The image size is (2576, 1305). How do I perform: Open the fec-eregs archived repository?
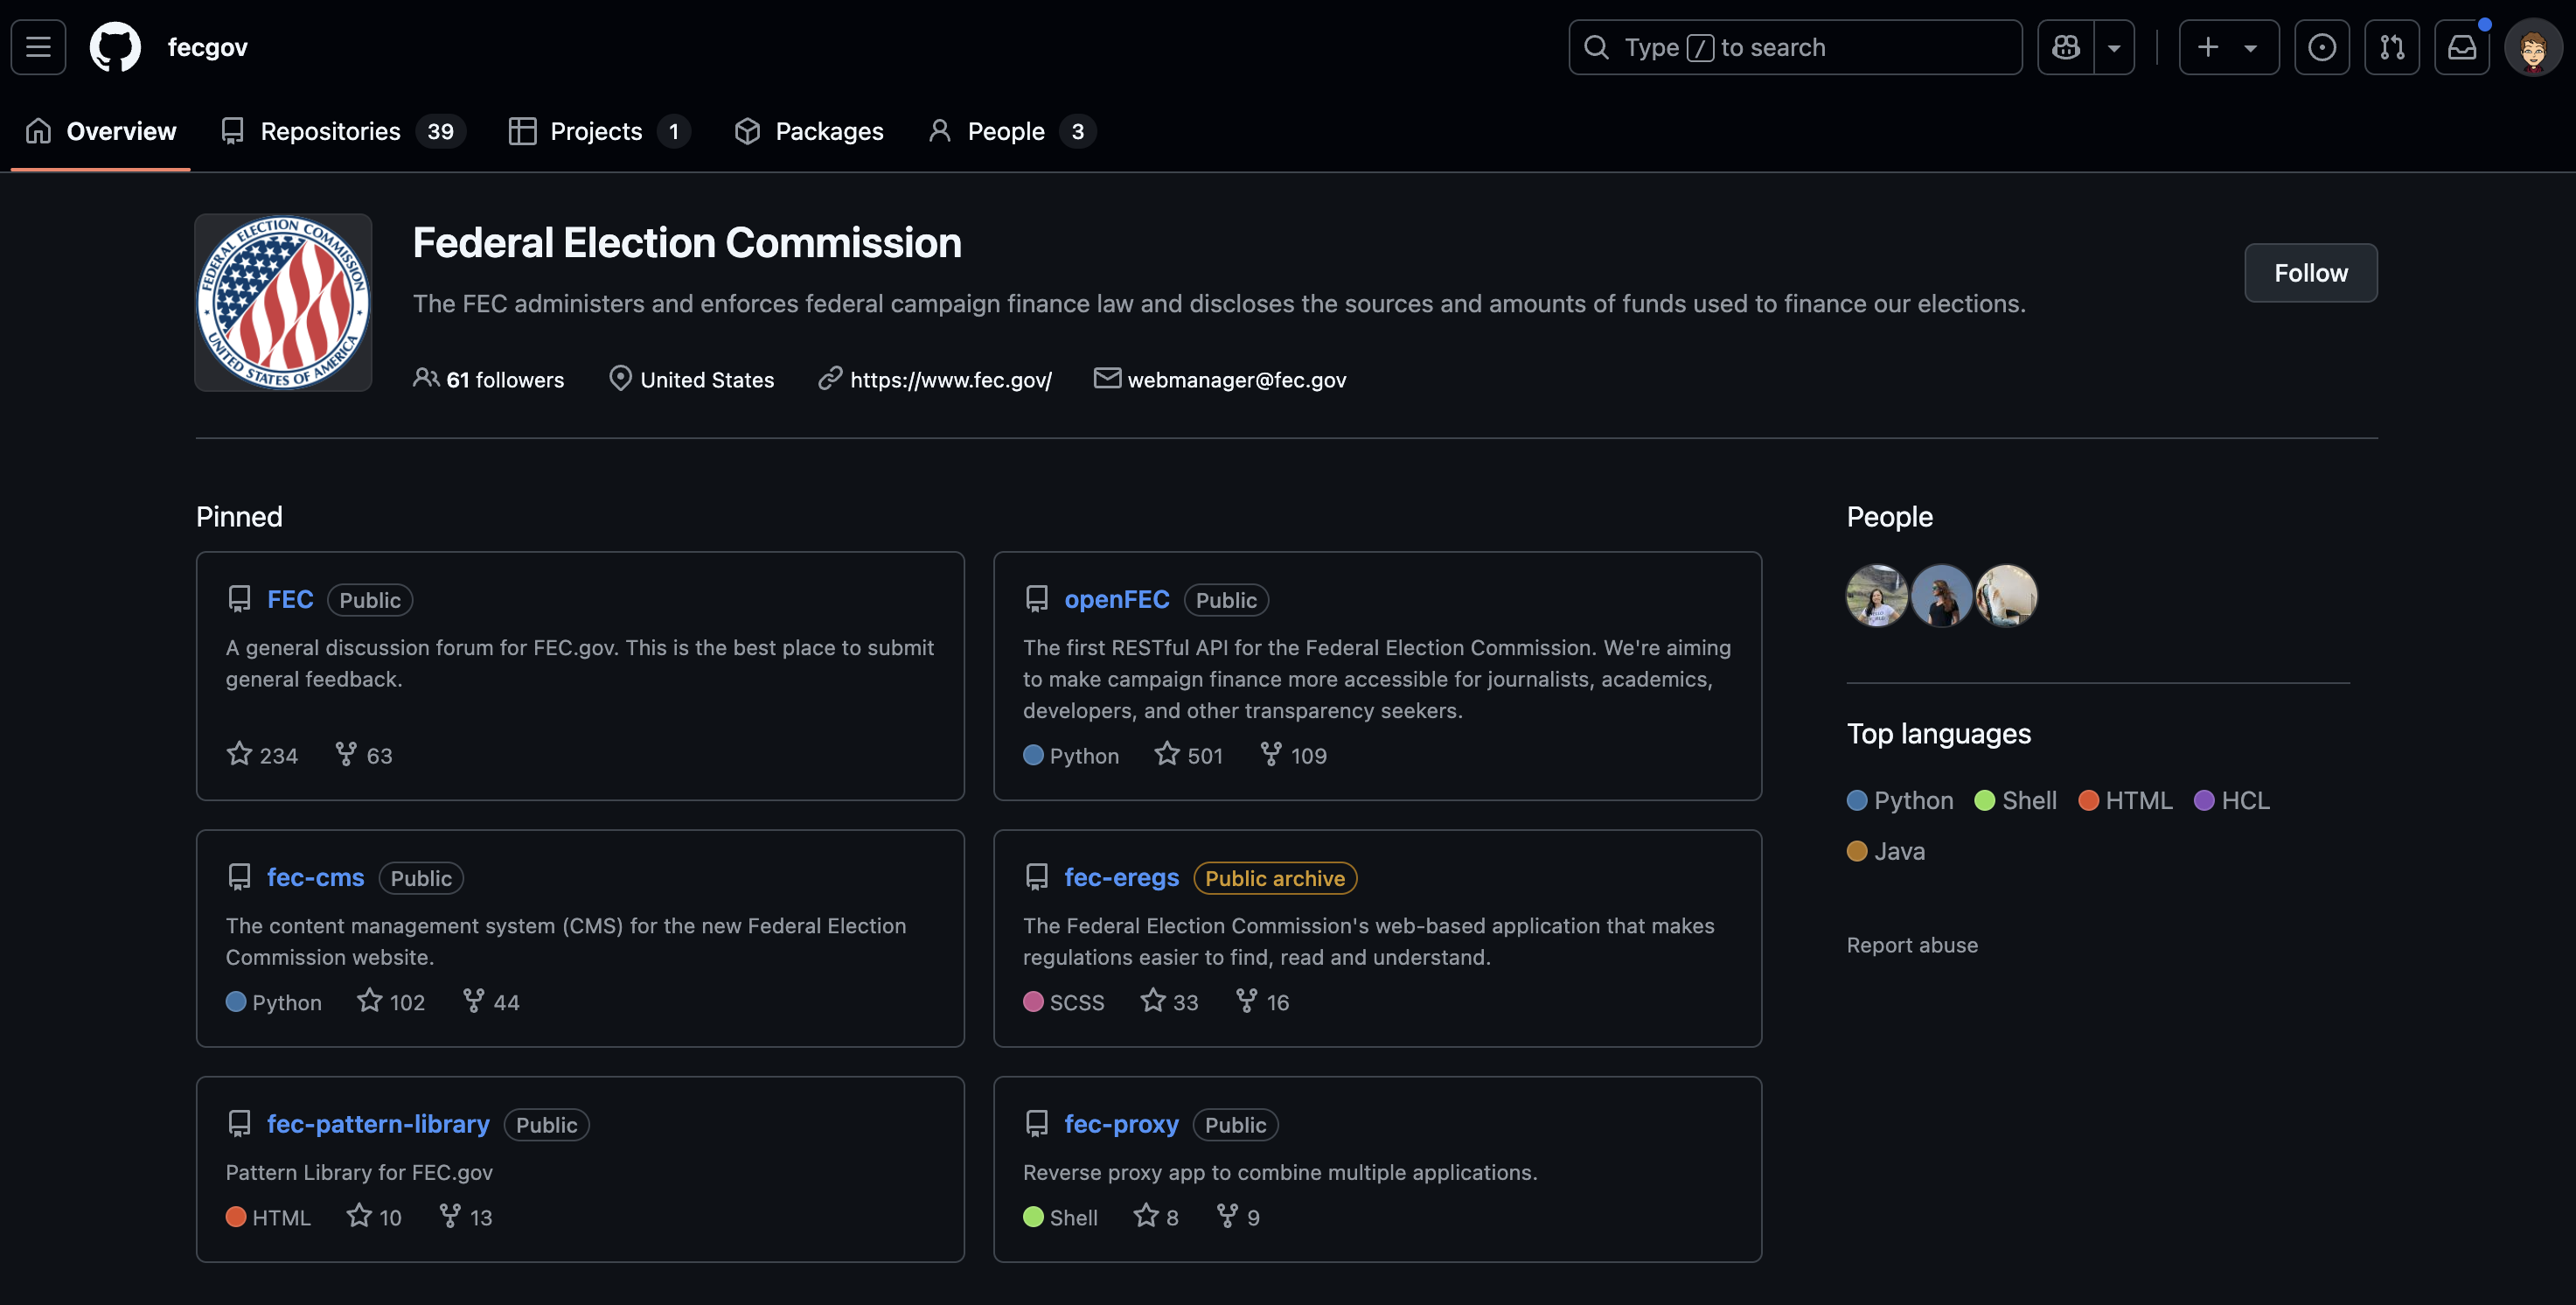pyautogui.click(x=1121, y=877)
